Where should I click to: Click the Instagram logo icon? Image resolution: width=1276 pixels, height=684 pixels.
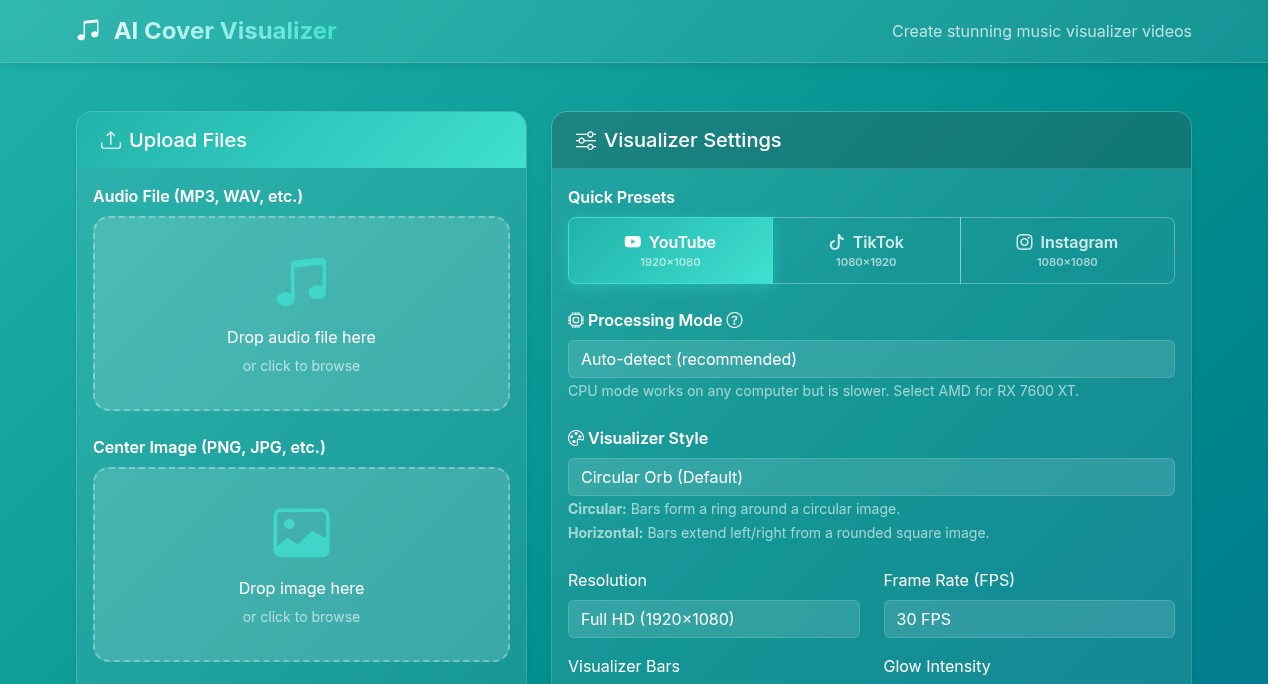[x=1024, y=242]
